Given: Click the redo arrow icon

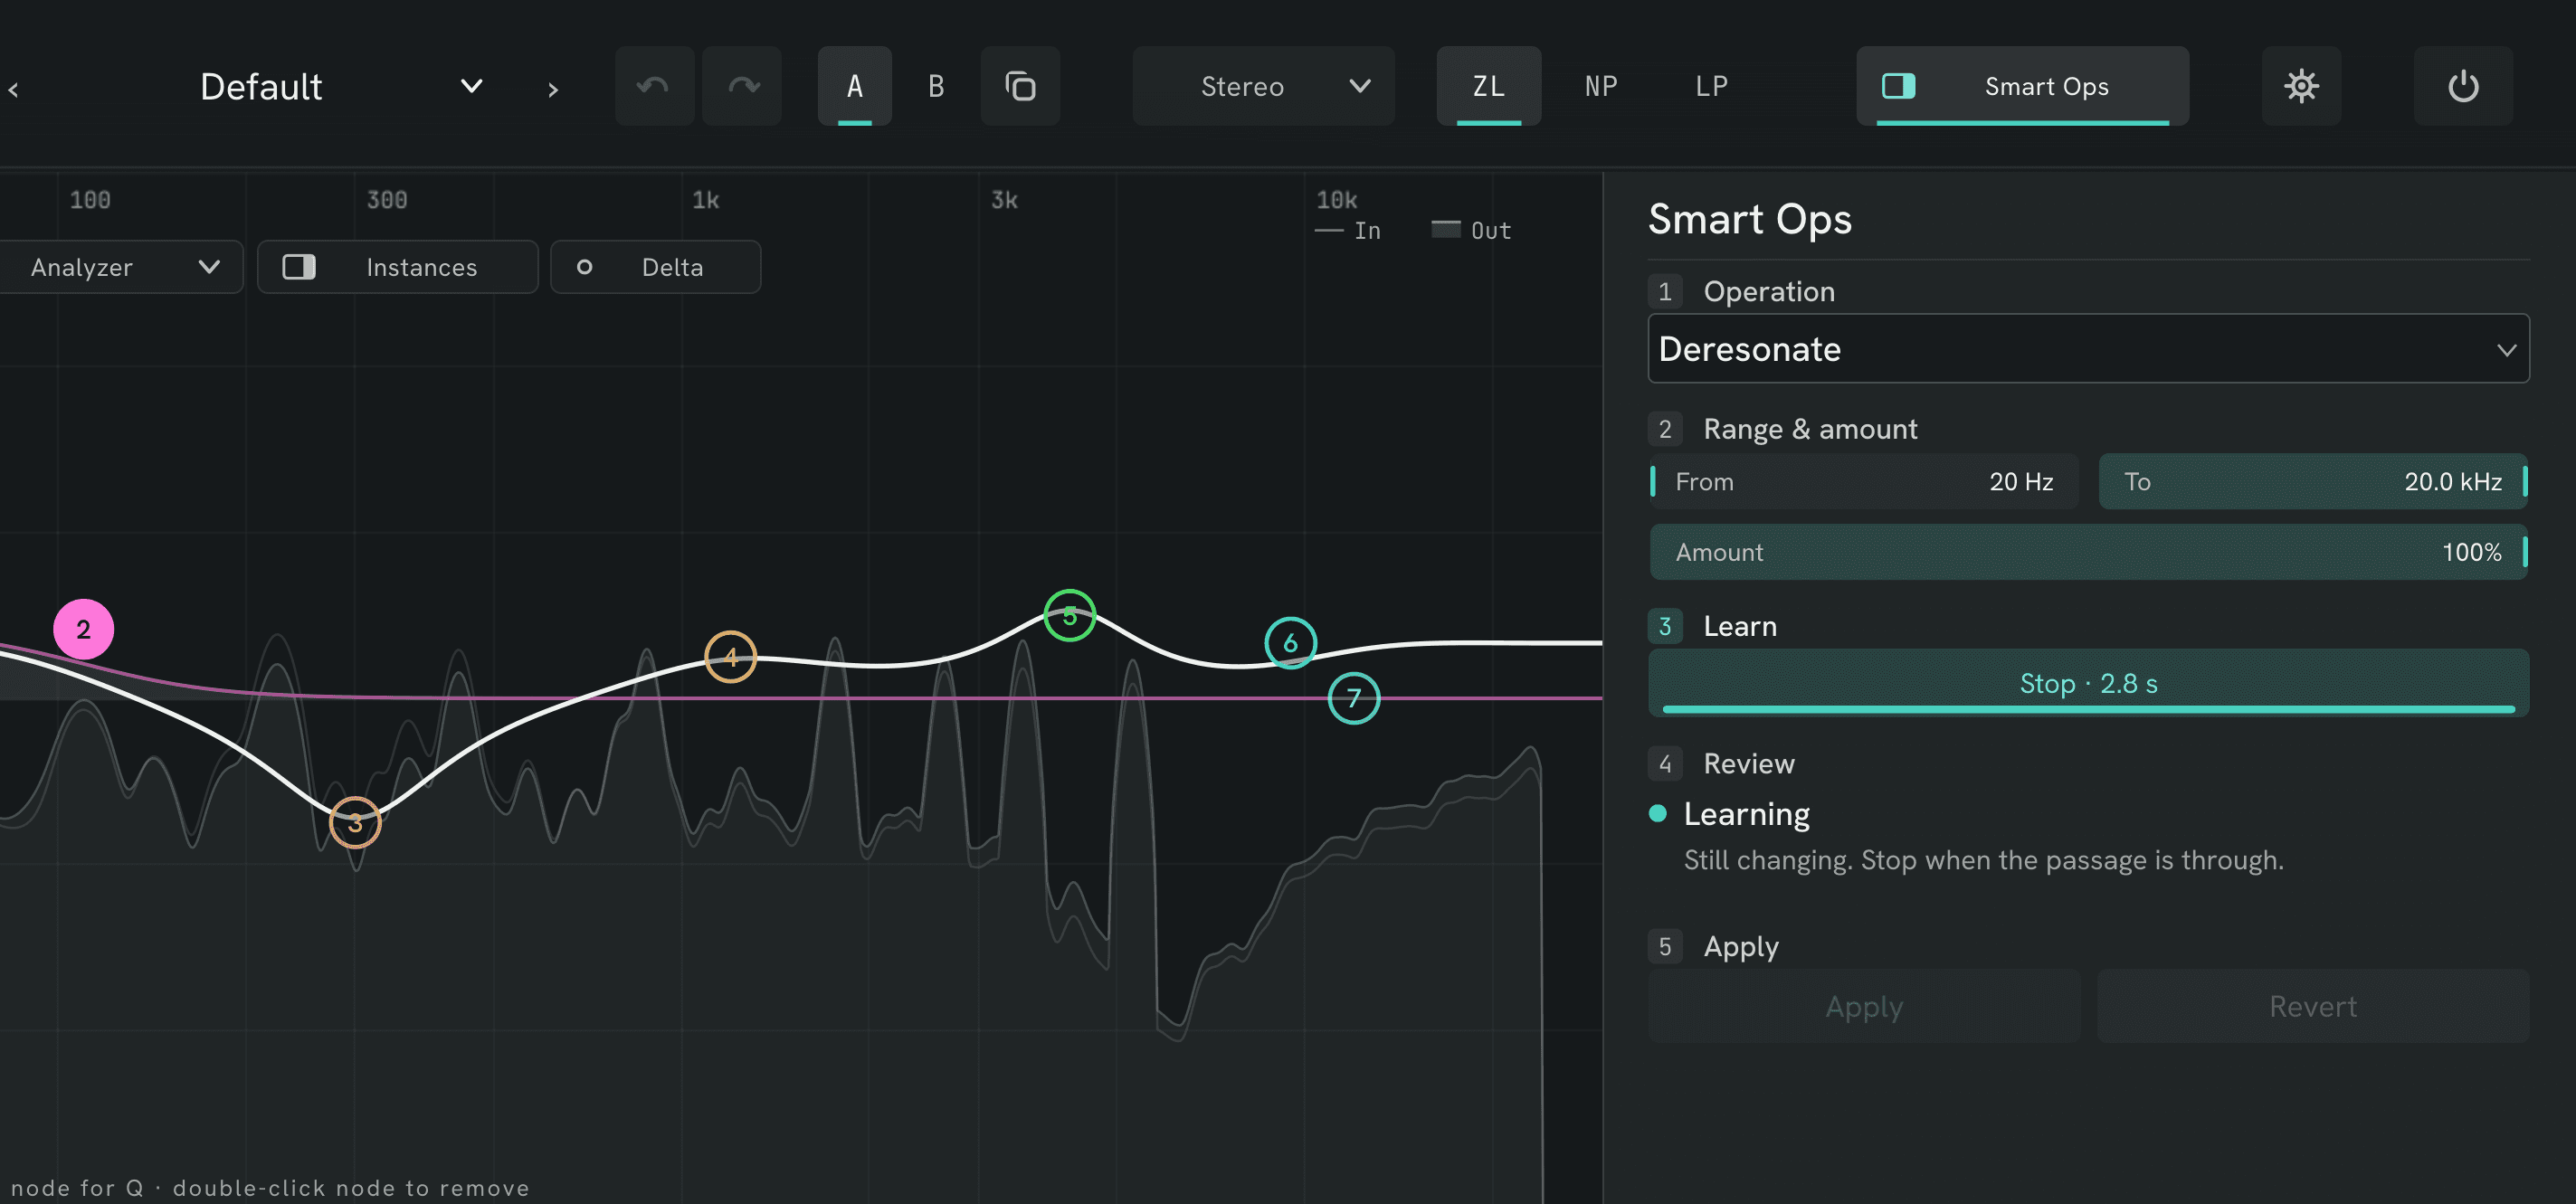Looking at the screenshot, I should coord(742,86).
